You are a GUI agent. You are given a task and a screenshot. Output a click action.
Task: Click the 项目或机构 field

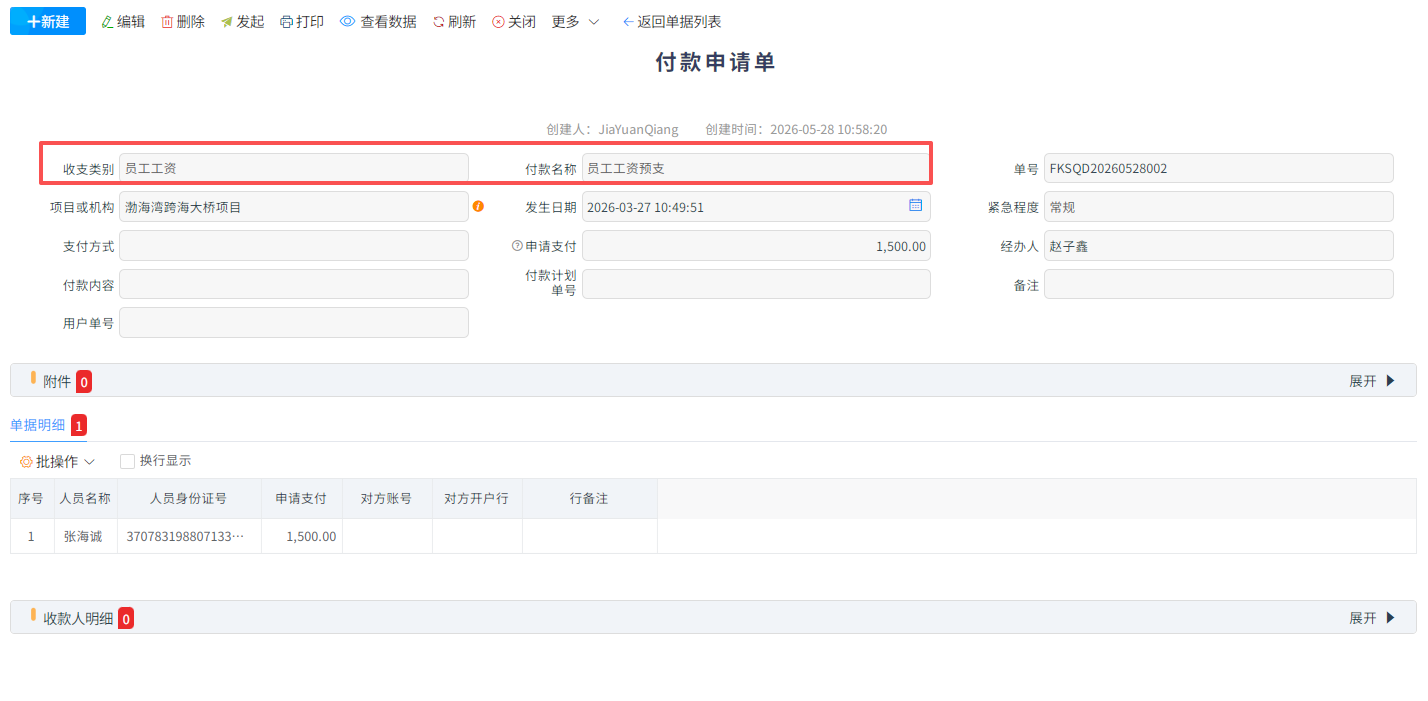tap(294, 207)
